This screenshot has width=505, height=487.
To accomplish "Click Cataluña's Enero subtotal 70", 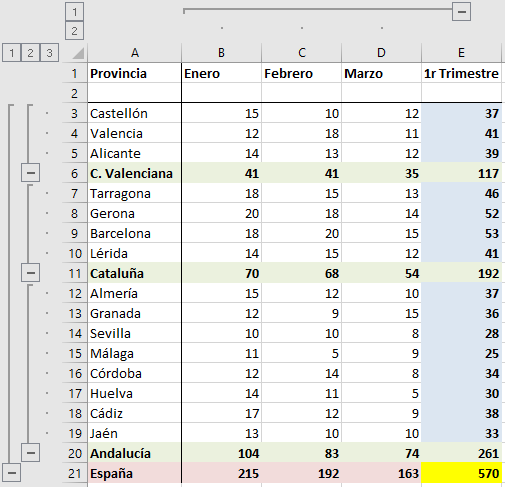I will pos(221,273).
